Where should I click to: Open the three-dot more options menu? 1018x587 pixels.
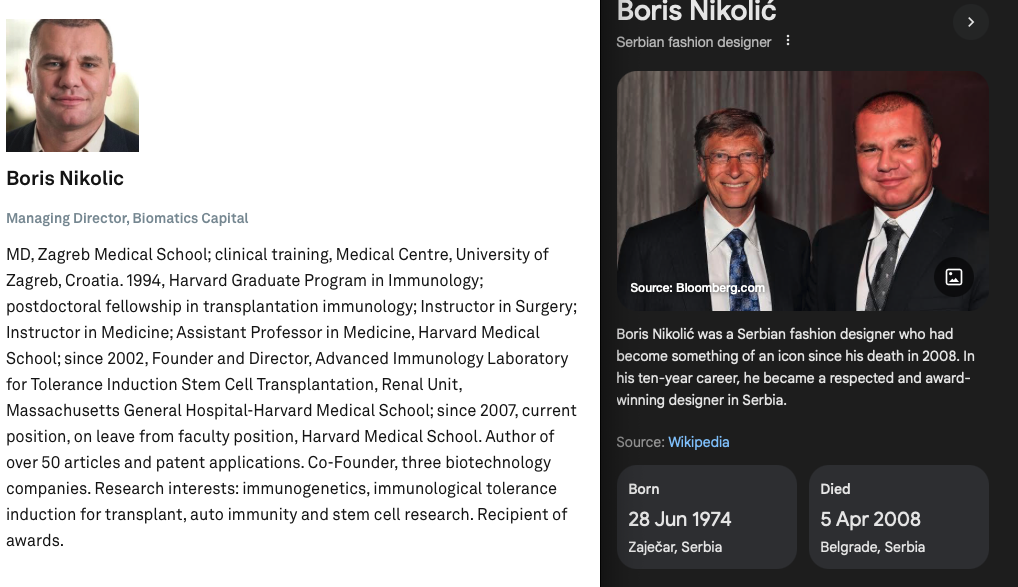[788, 41]
